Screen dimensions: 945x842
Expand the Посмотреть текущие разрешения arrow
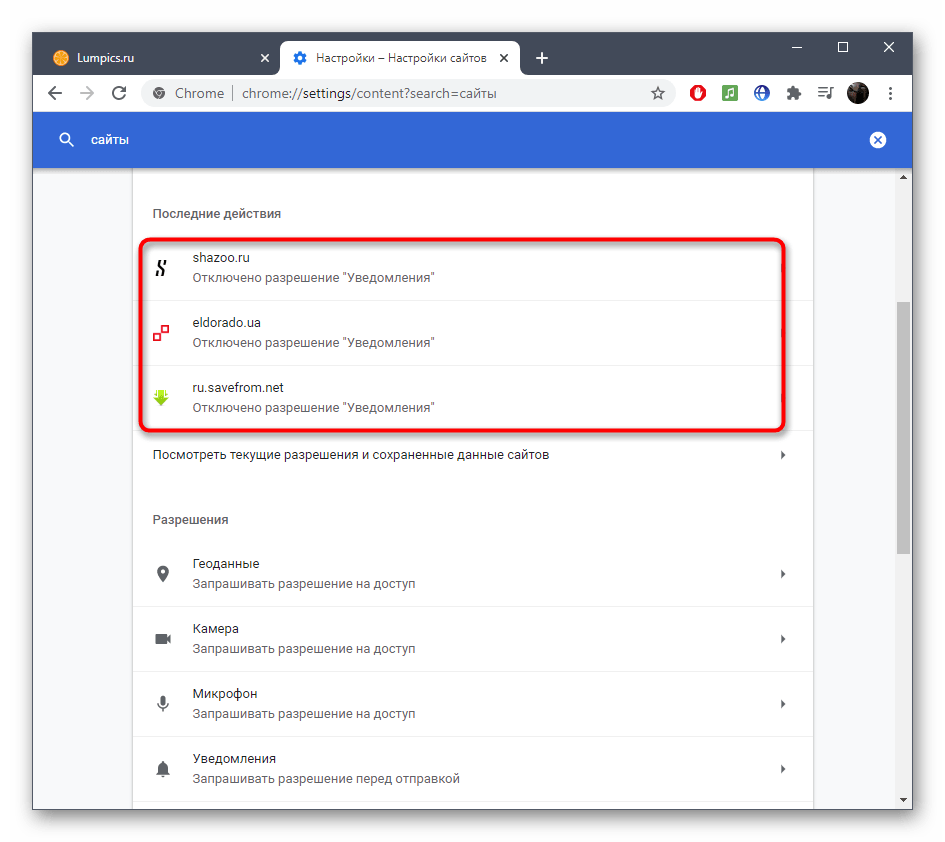(x=783, y=454)
